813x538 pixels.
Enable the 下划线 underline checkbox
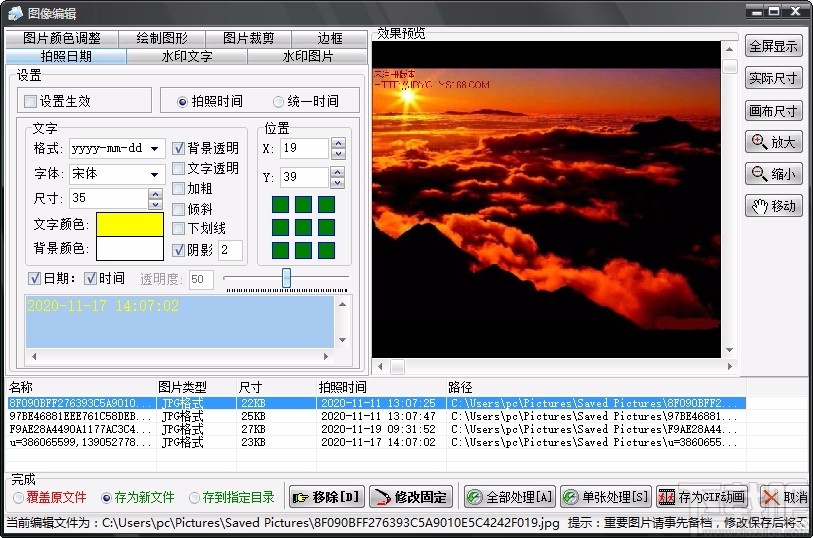178,228
